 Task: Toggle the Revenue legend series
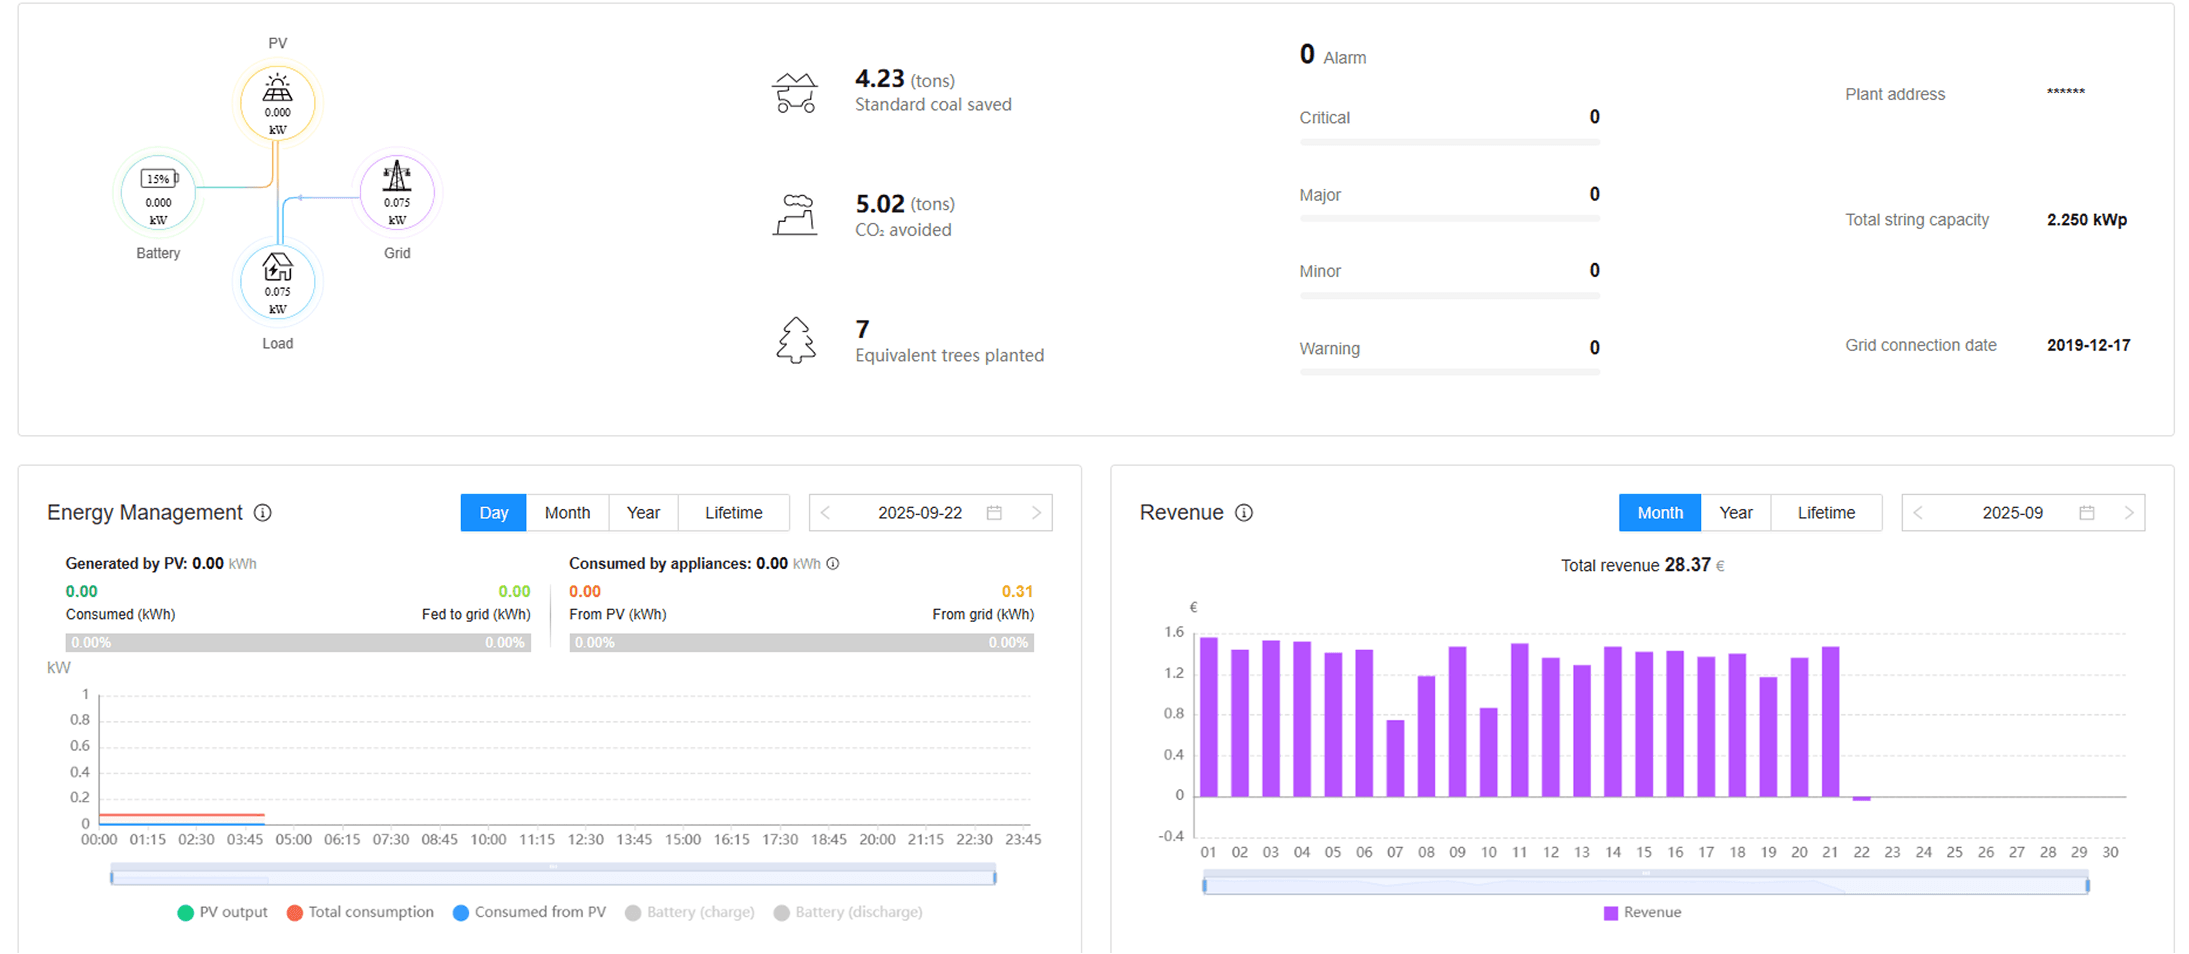click(x=1642, y=913)
